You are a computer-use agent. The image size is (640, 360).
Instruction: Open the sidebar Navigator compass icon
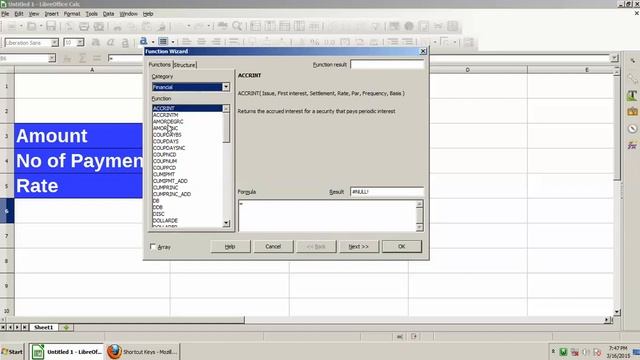[632, 129]
